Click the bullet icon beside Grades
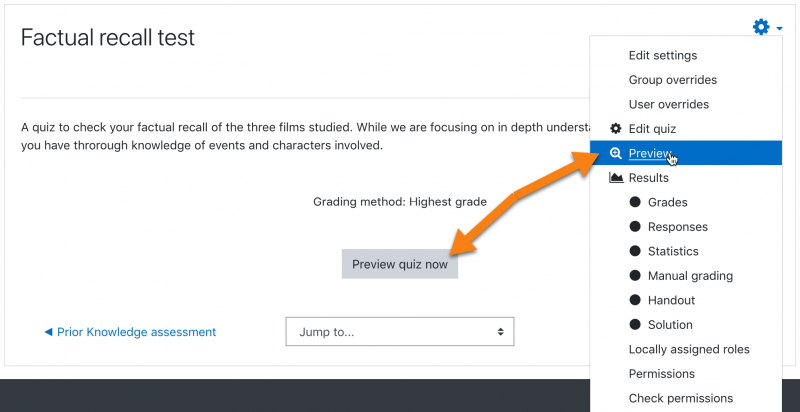 click(x=635, y=202)
